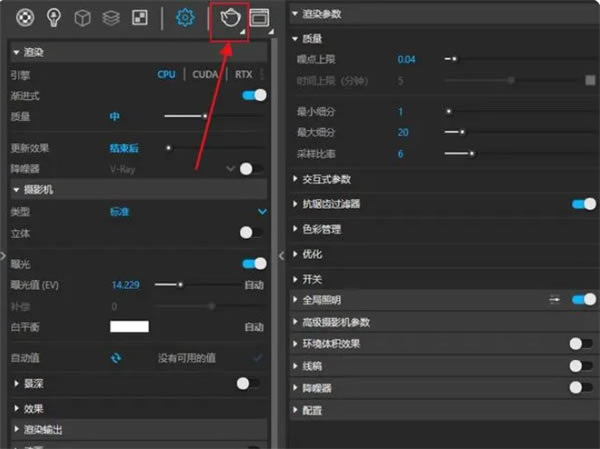Toggle the 立体 stereo switch
Viewport: 600px width, 449px height.
point(251,232)
